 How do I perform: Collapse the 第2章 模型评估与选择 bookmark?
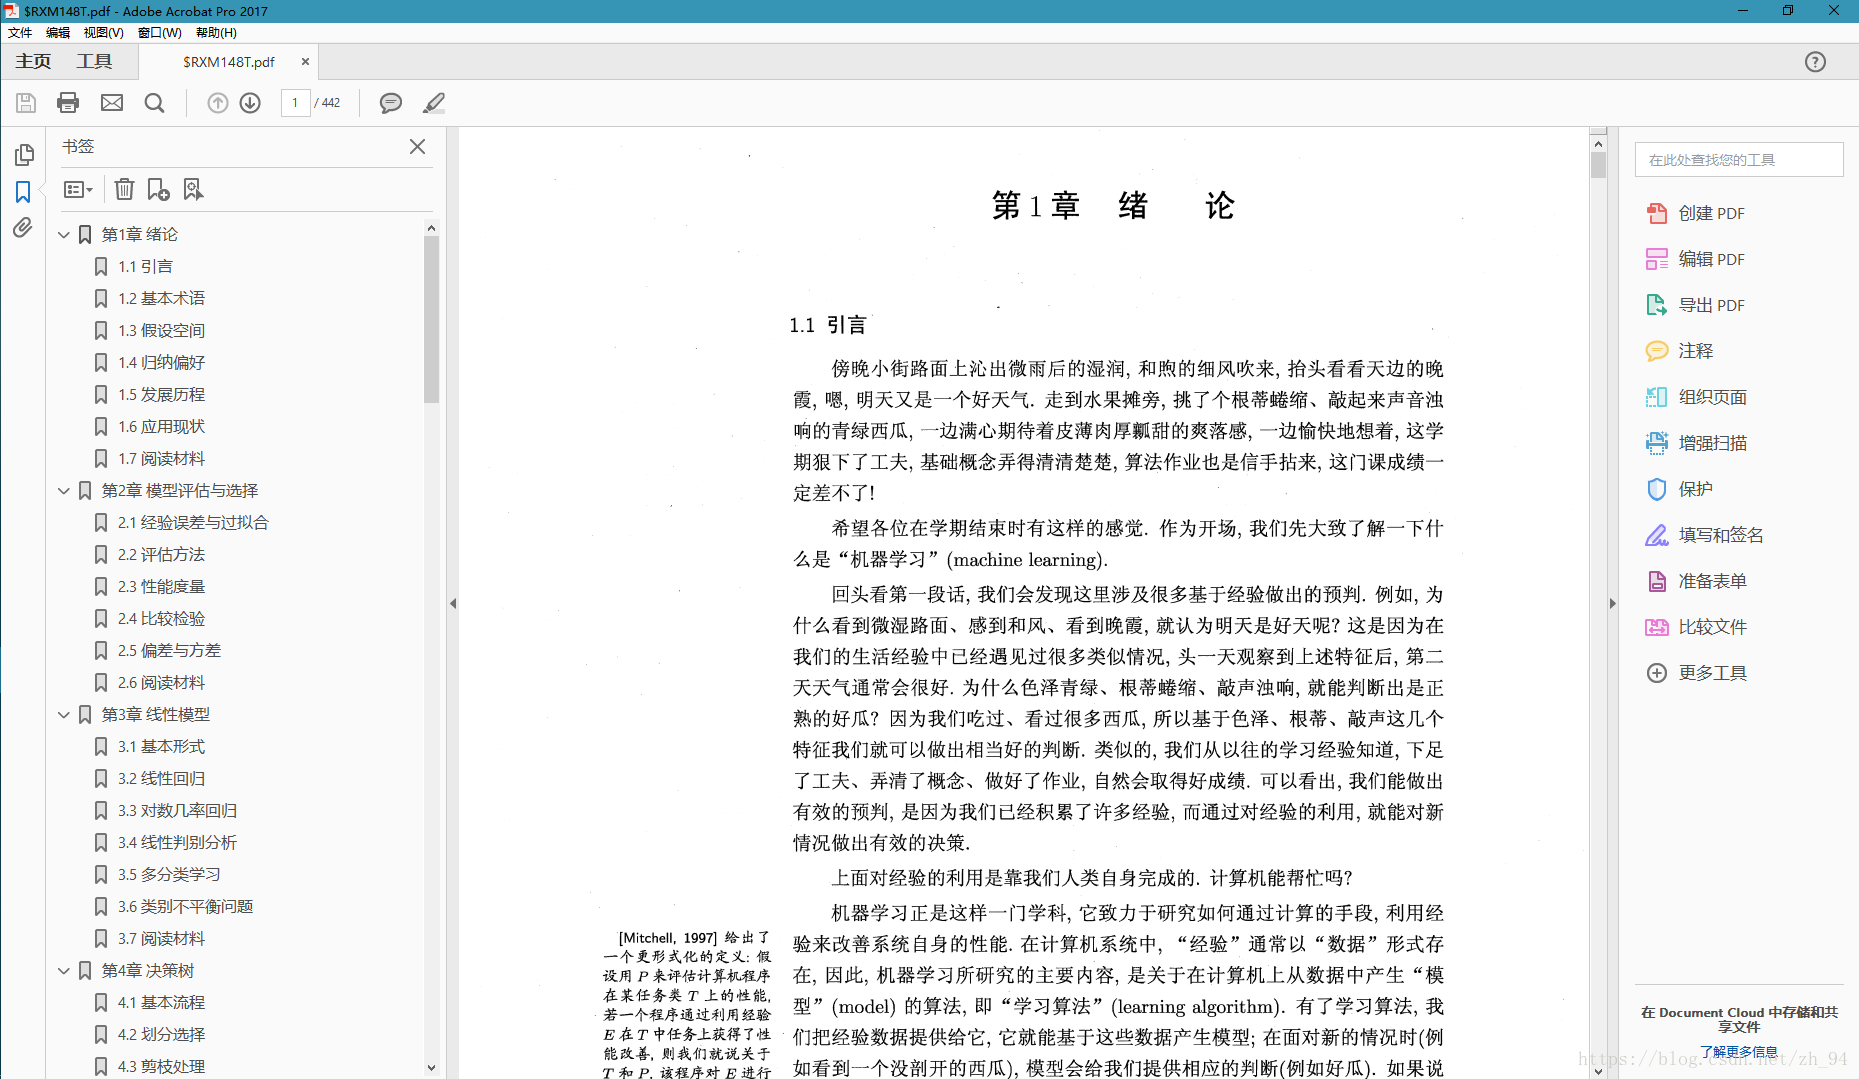64,490
